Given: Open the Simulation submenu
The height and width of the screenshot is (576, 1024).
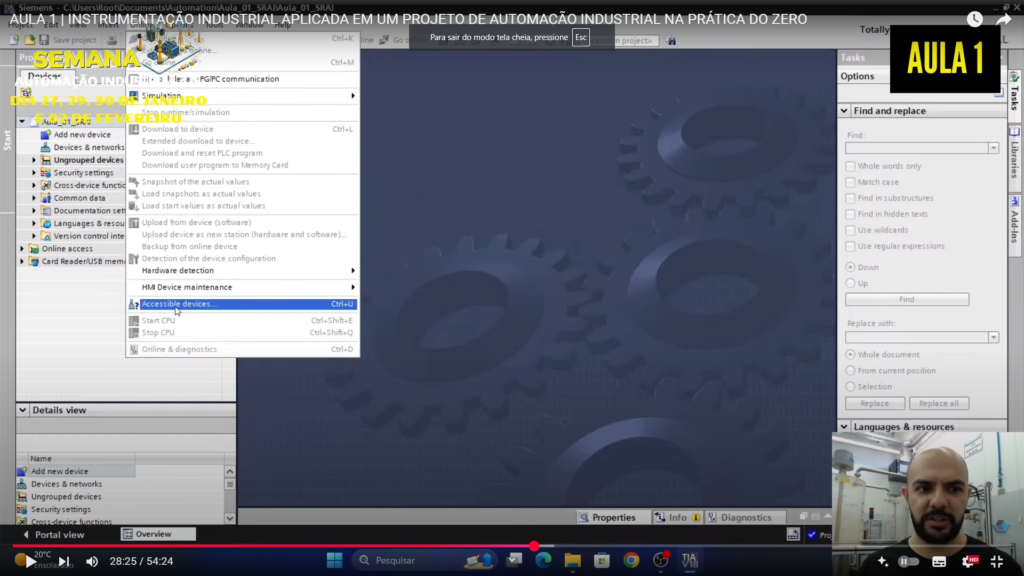Looking at the screenshot, I should pos(242,95).
